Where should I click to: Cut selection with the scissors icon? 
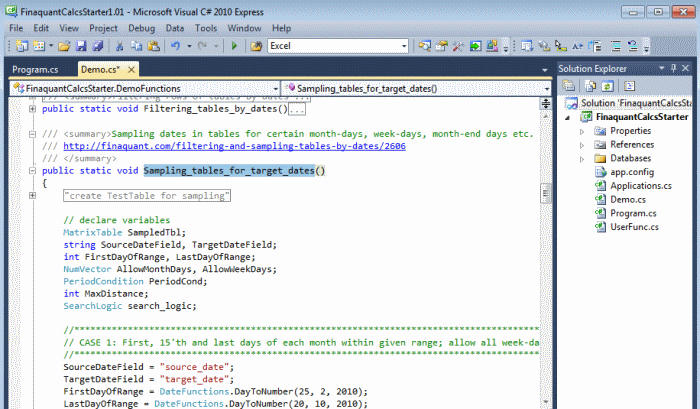(x=120, y=46)
